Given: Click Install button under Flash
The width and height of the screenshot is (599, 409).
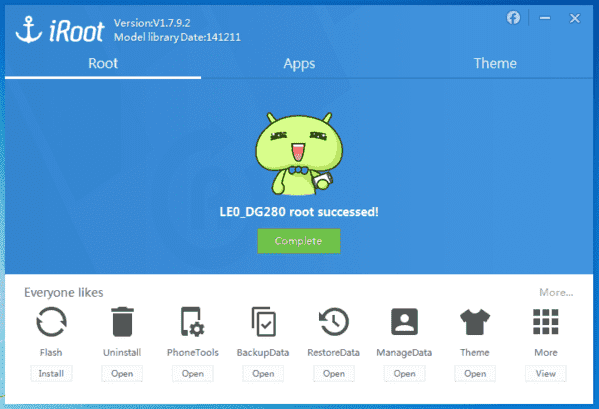Looking at the screenshot, I should pyautogui.click(x=51, y=373).
